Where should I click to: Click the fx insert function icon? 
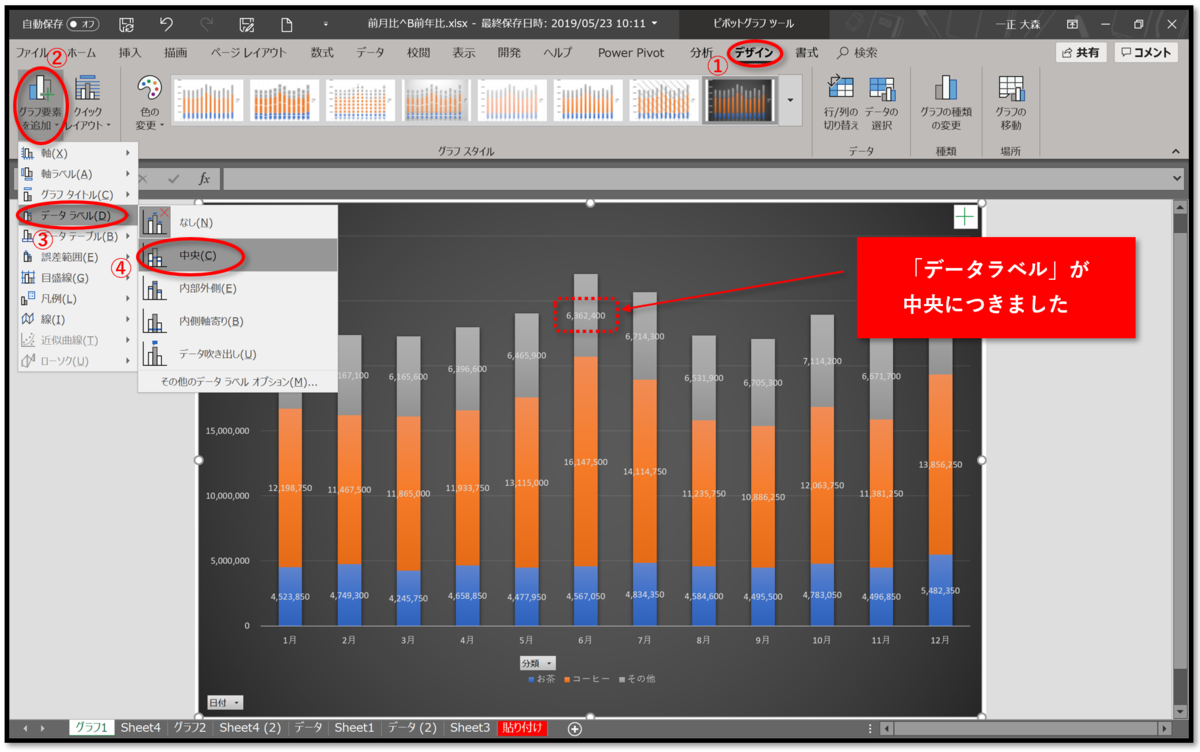coord(205,178)
